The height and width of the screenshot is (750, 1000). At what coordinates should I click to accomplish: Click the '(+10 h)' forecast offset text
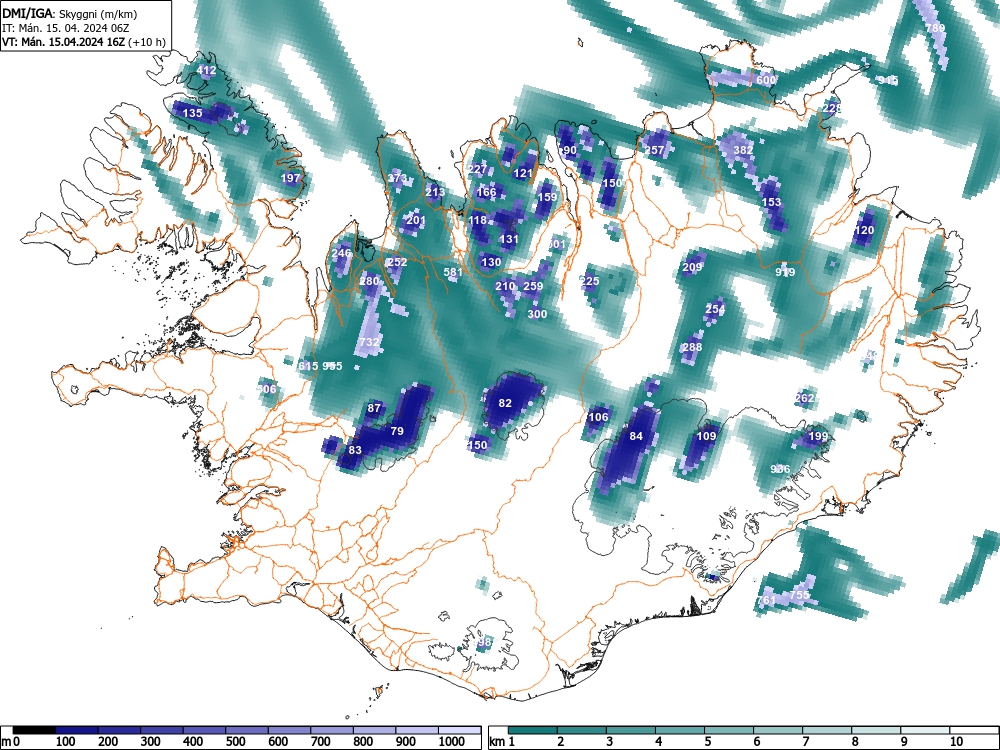[x=147, y=42]
